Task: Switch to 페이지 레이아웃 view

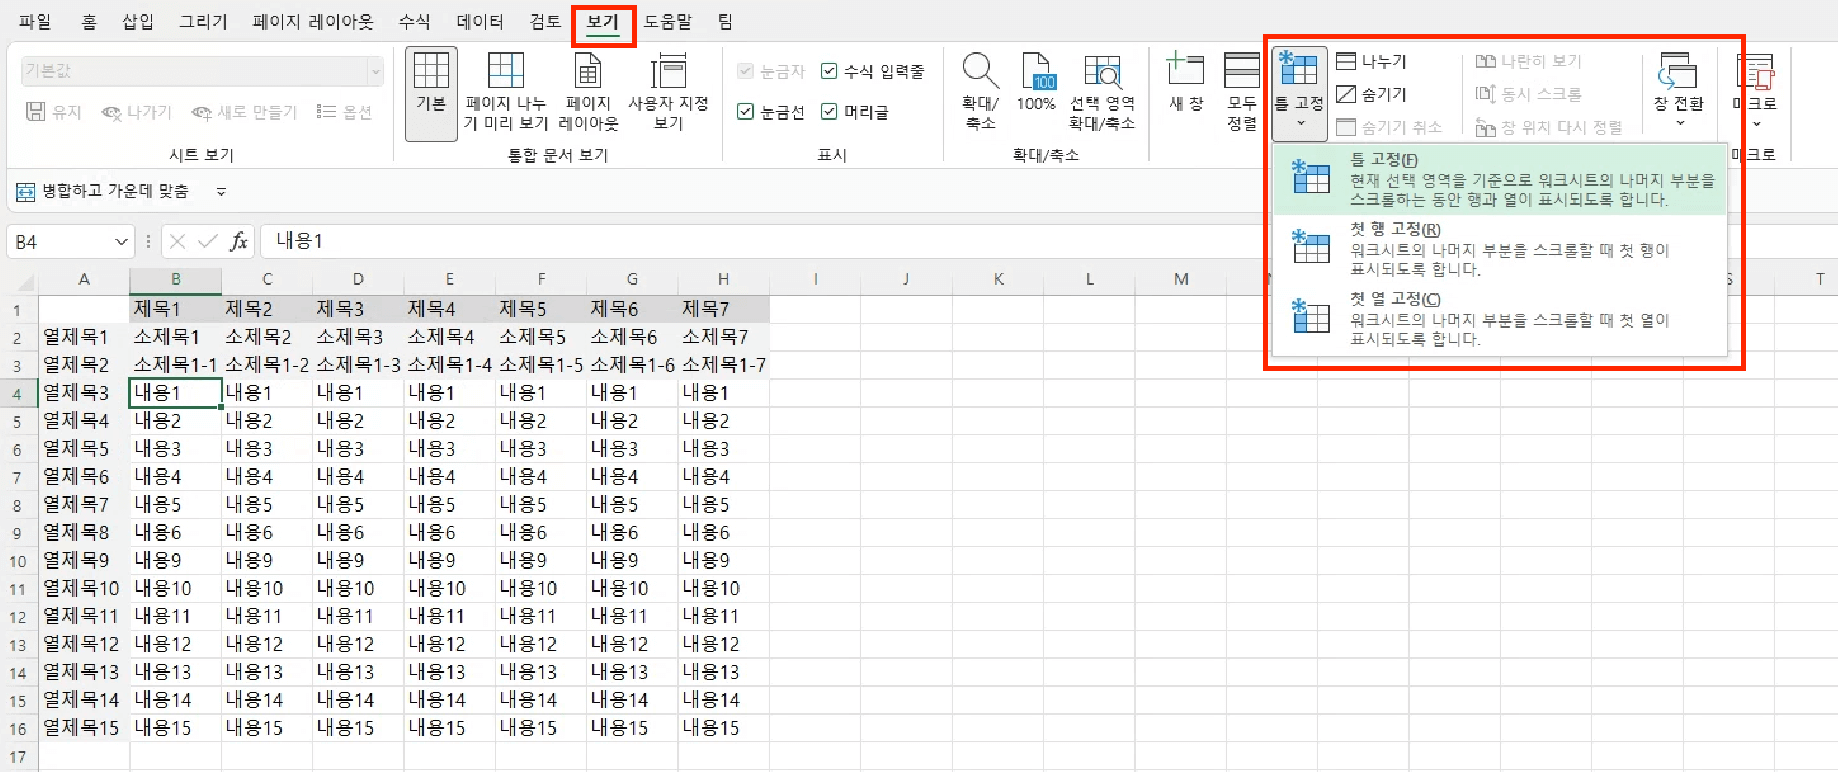Action: coord(588,92)
